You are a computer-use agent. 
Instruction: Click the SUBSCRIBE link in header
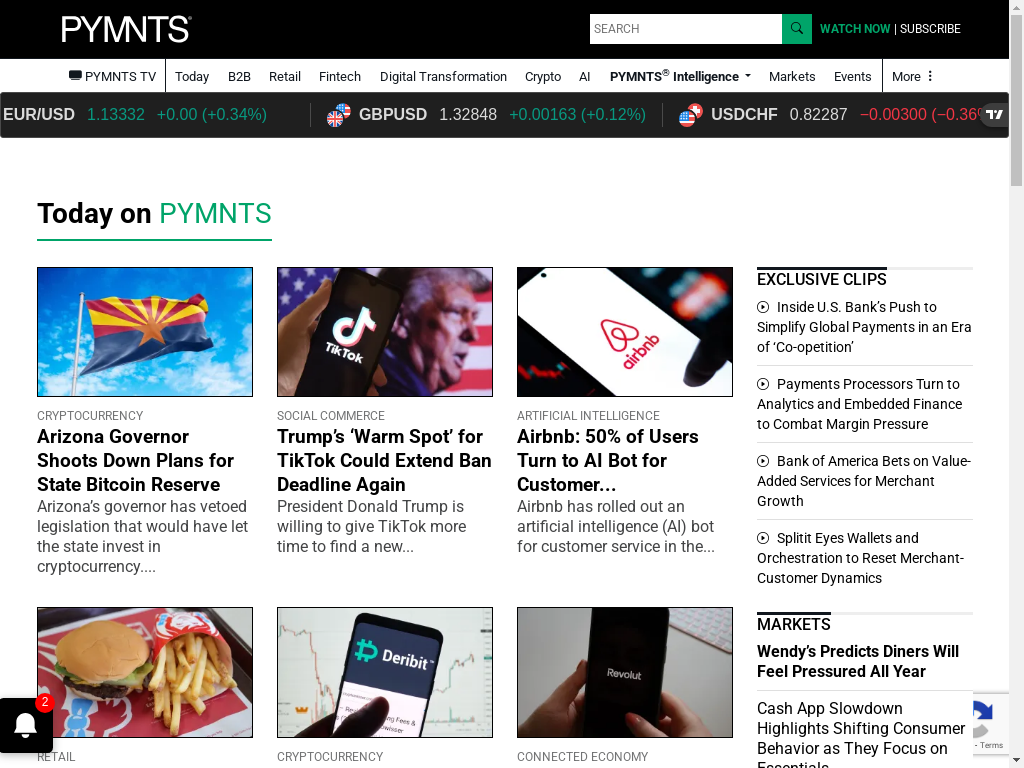pos(930,29)
